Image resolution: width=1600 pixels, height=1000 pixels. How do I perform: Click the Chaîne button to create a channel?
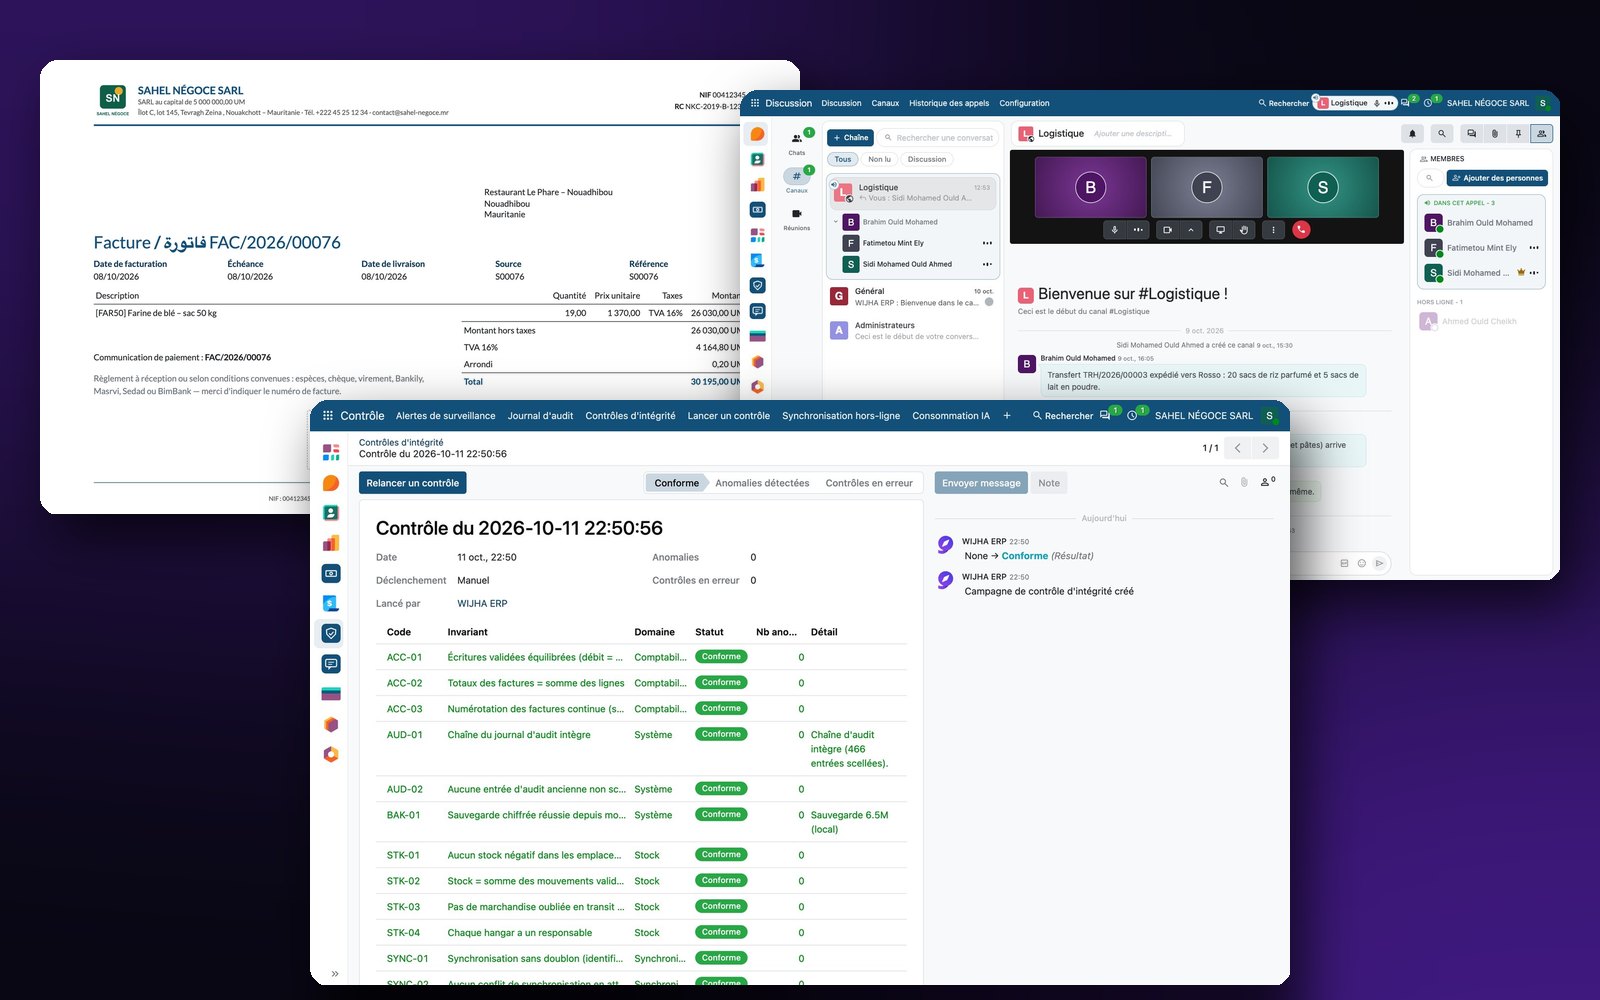[x=851, y=138]
